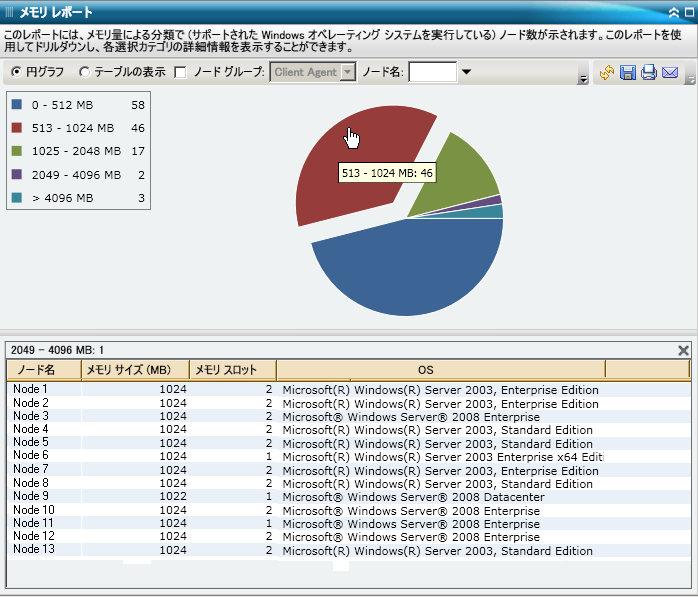Select the 円グラフ radio button
698x597 pixels.
[x=17, y=72]
